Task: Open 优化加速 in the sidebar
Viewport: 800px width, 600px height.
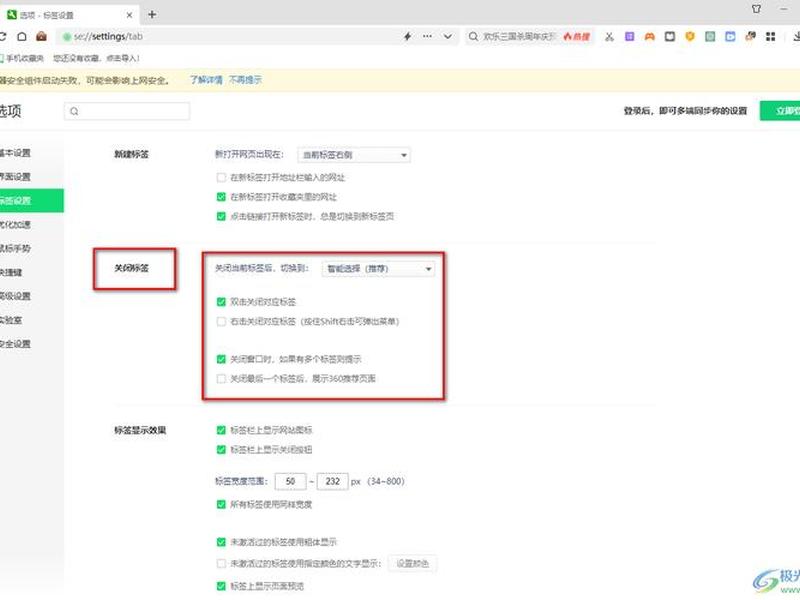Action: [15, 224]
